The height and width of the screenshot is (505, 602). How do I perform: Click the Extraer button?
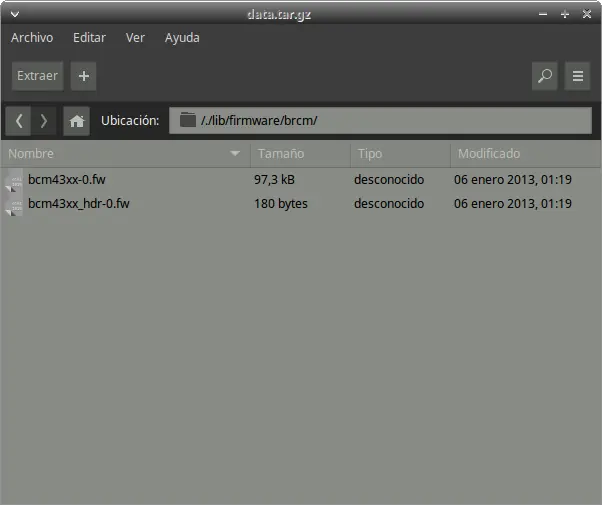click(37, 76)
